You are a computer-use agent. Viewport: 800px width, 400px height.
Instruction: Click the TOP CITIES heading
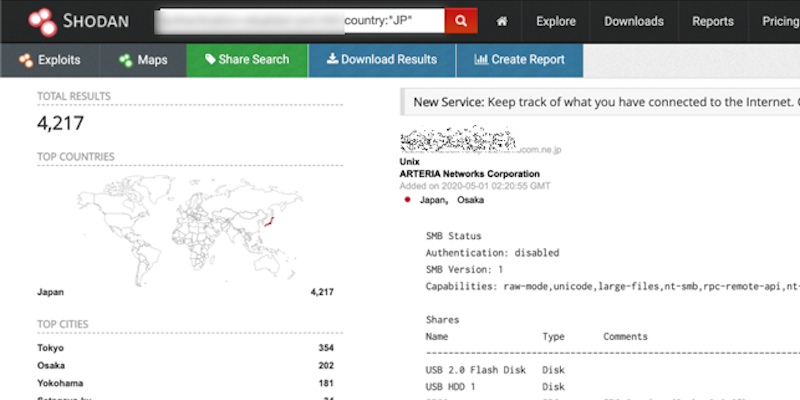(x=63, y=324)
